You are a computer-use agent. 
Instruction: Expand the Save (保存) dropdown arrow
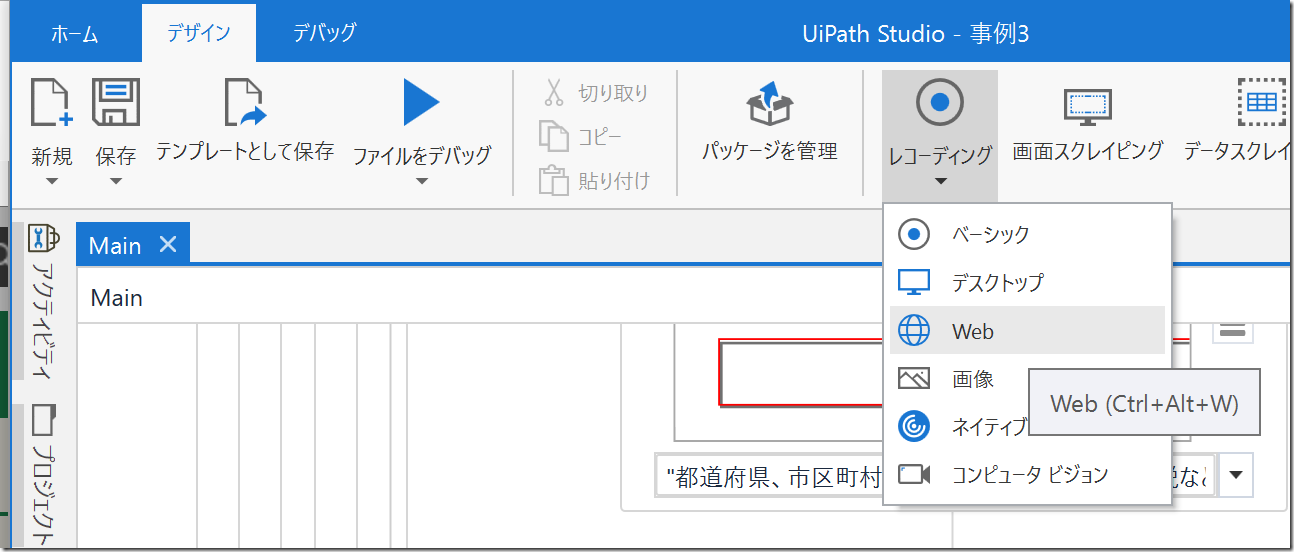point(115,182)
